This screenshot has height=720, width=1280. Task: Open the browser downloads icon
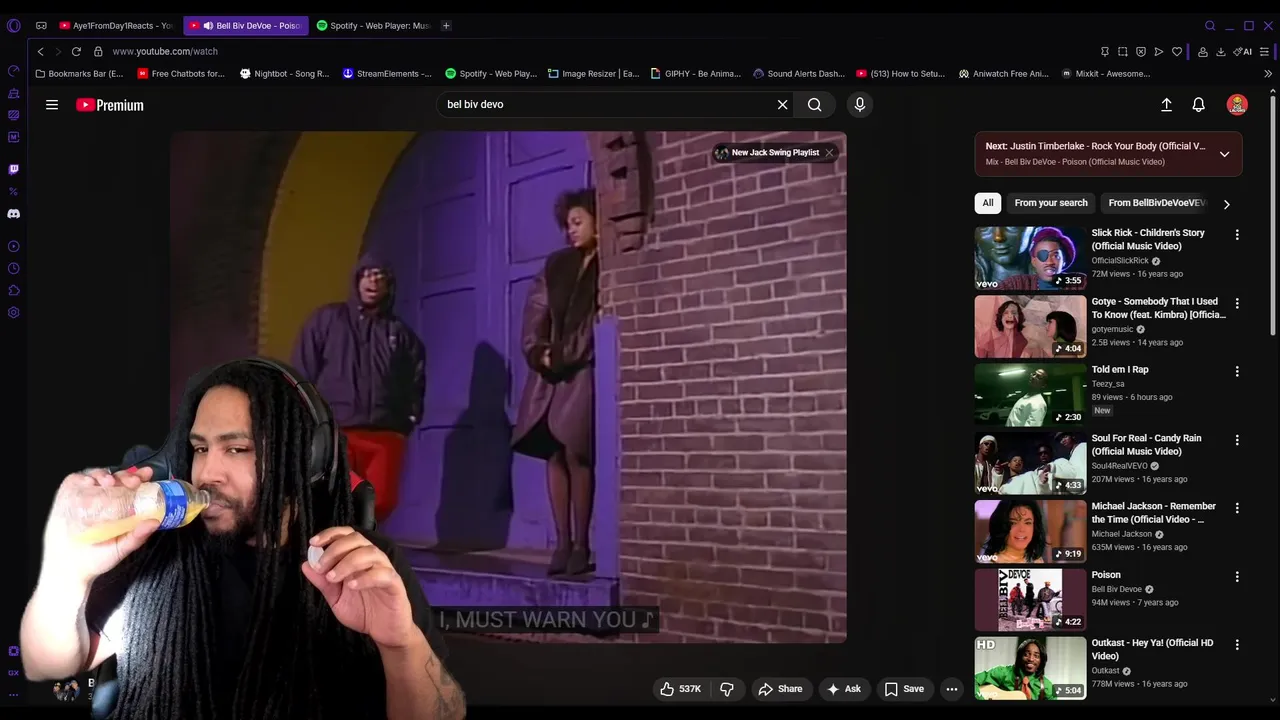click(x=1221, y=52)
